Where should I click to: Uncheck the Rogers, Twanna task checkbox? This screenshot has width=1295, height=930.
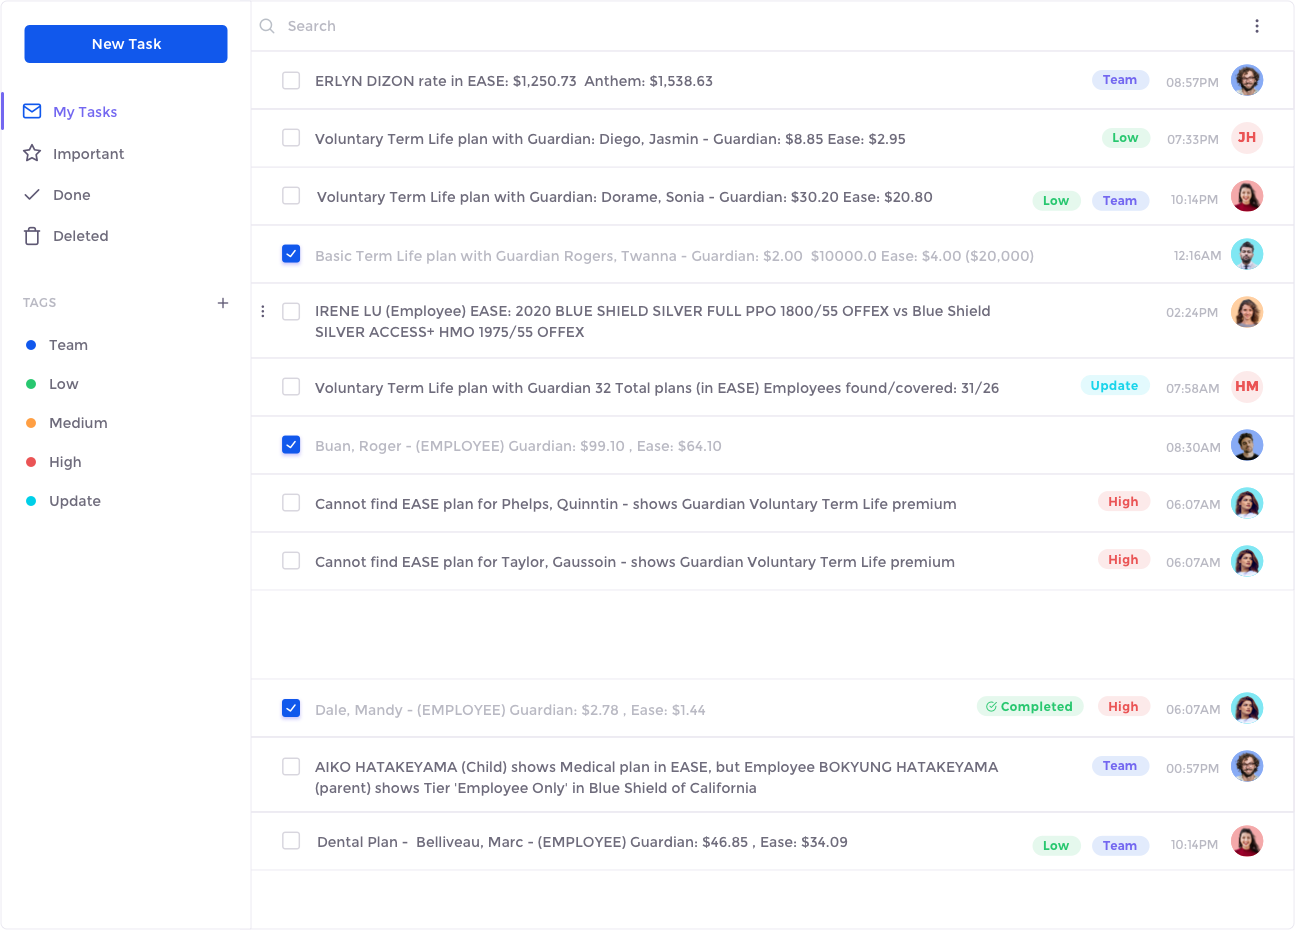click(291, 254)
